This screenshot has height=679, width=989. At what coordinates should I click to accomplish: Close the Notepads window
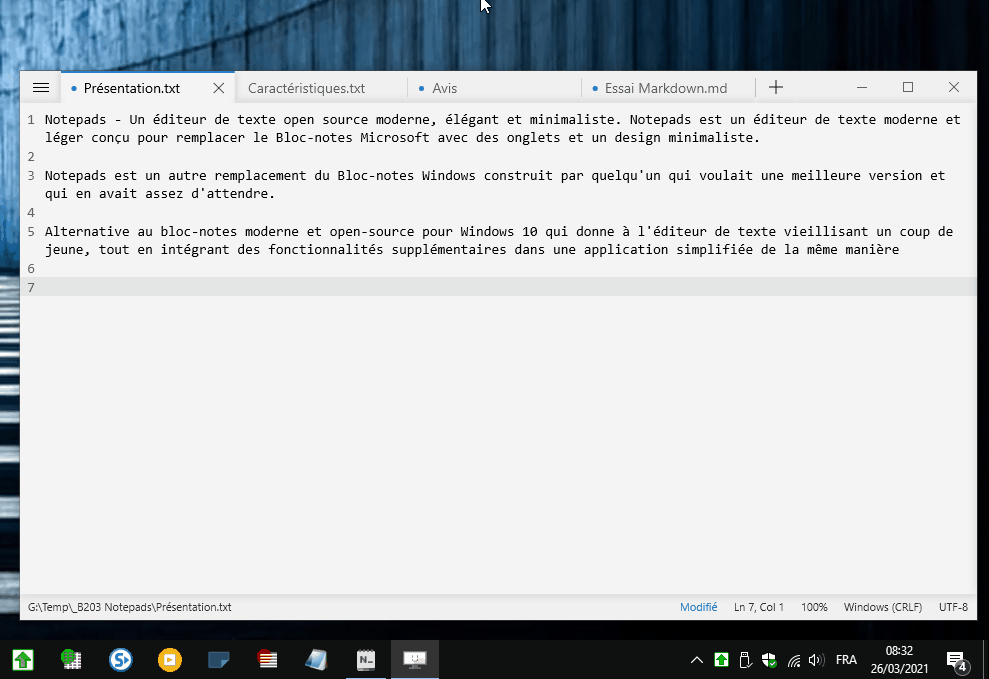coord(954,88)
